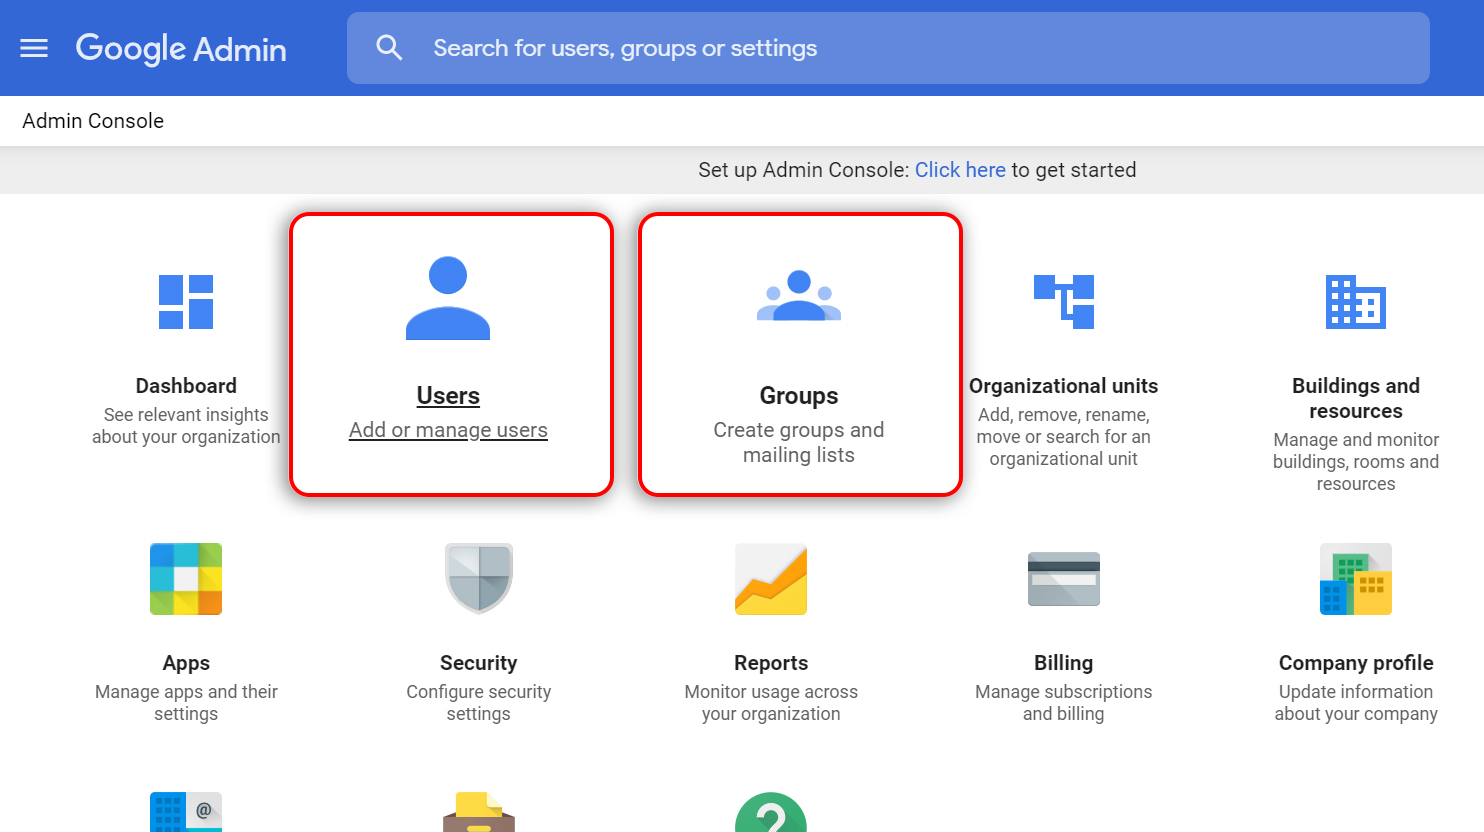Click the Groups people icon

[799, 295]
